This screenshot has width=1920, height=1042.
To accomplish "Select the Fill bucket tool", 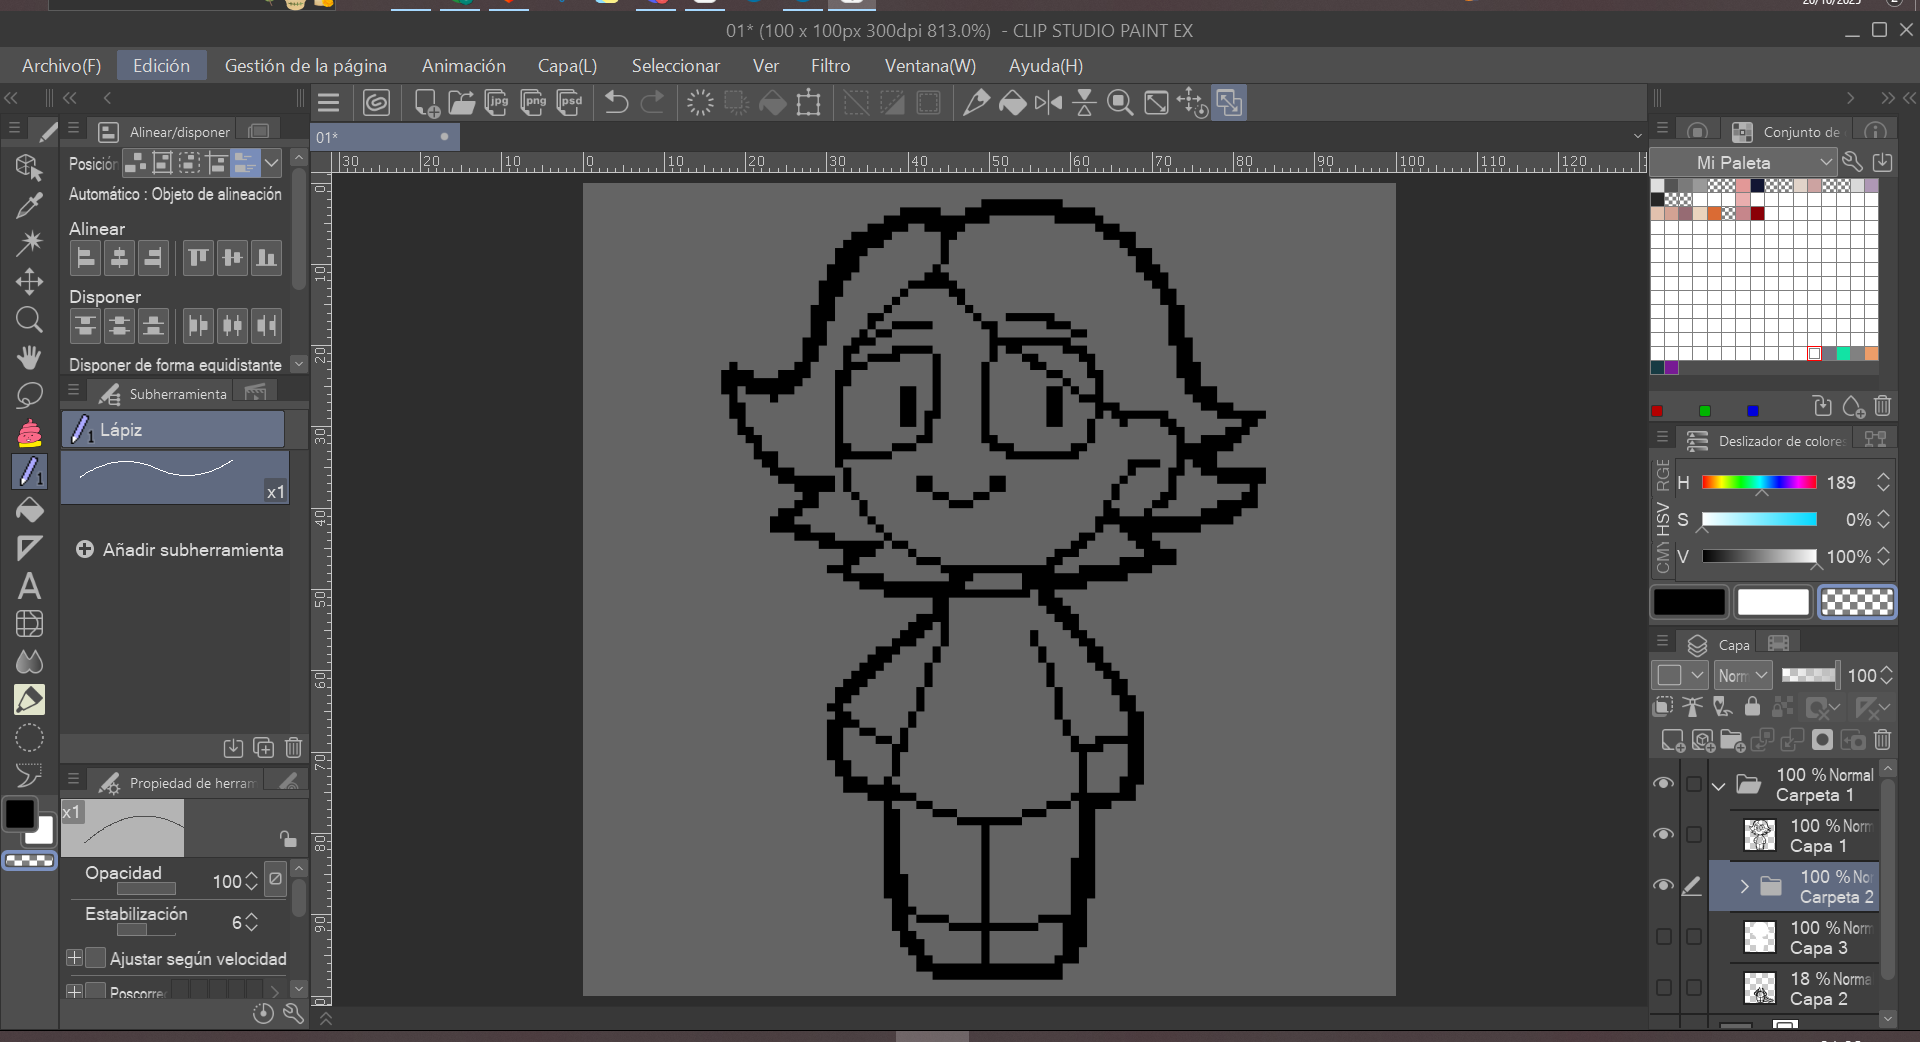I will click(x=29, y=510).
